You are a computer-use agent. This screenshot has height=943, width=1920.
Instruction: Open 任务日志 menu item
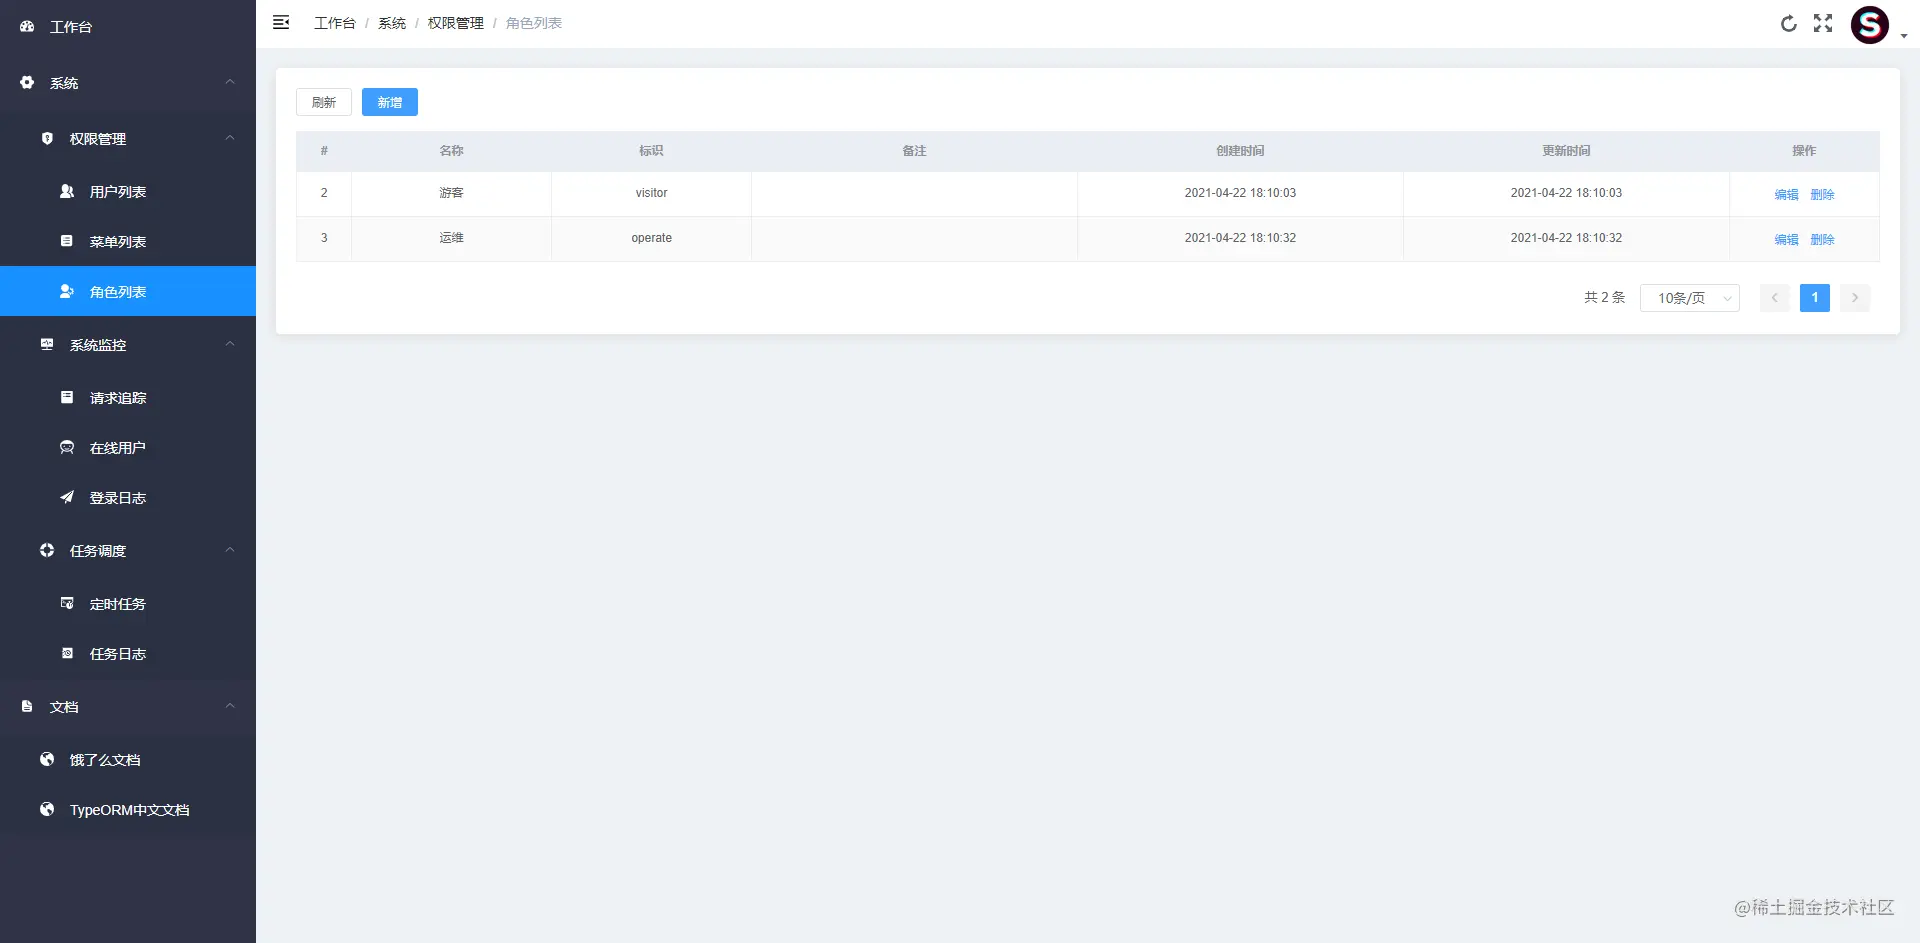[128, 653]
